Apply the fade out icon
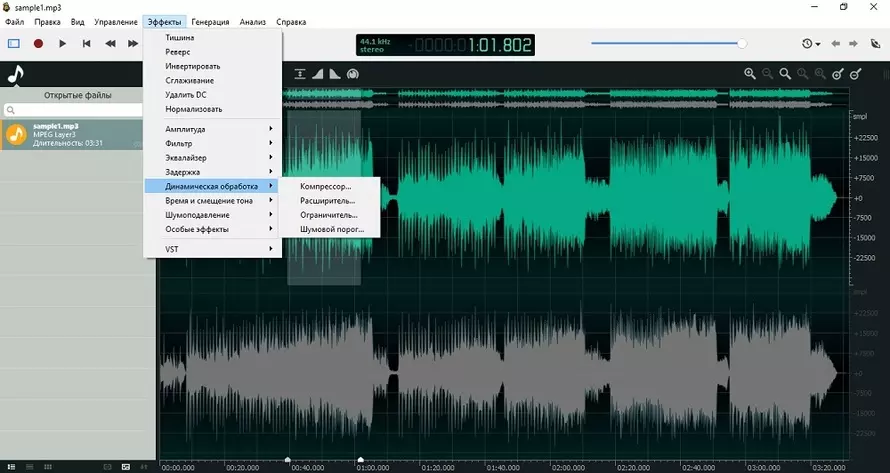 coord(335,74)
